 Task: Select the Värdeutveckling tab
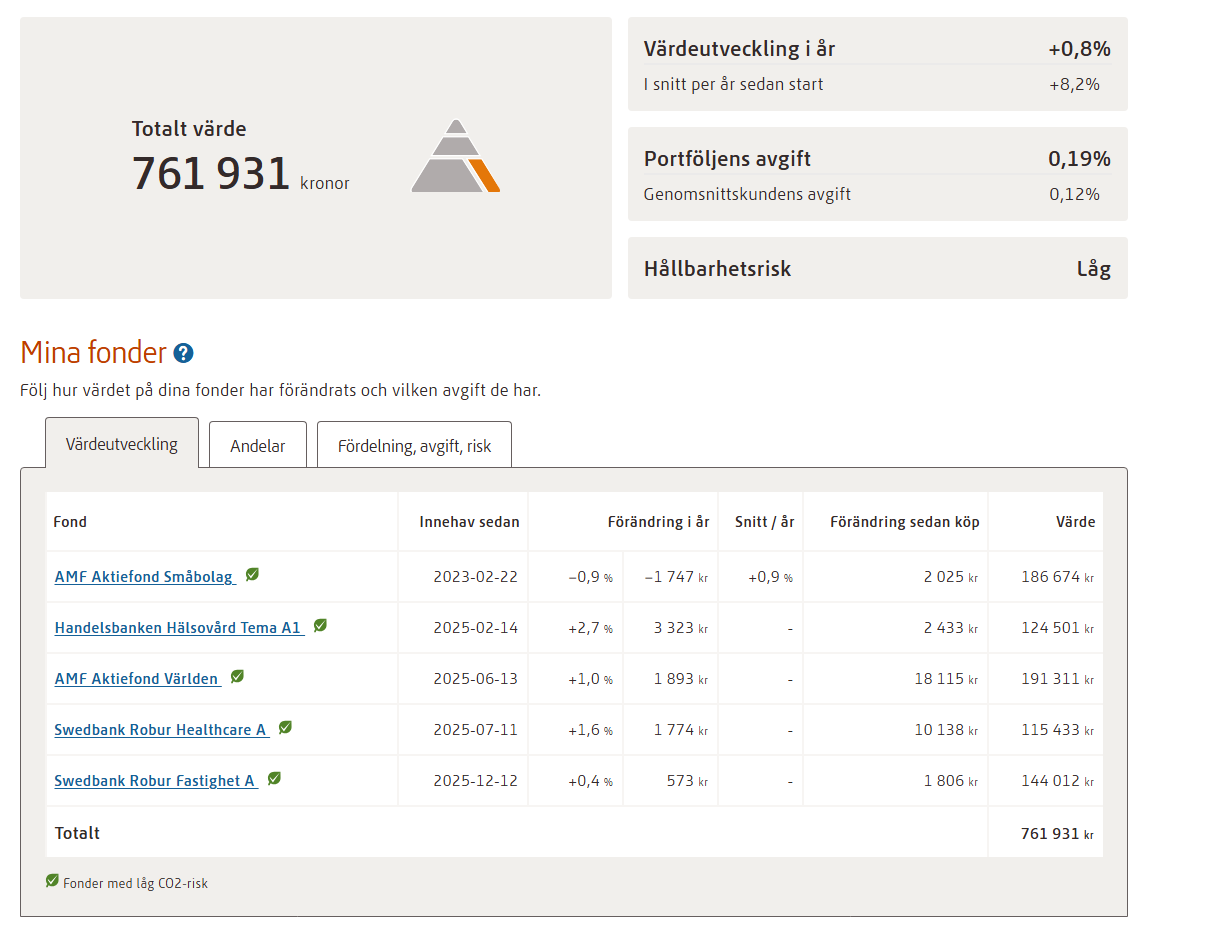pos(122,444)
